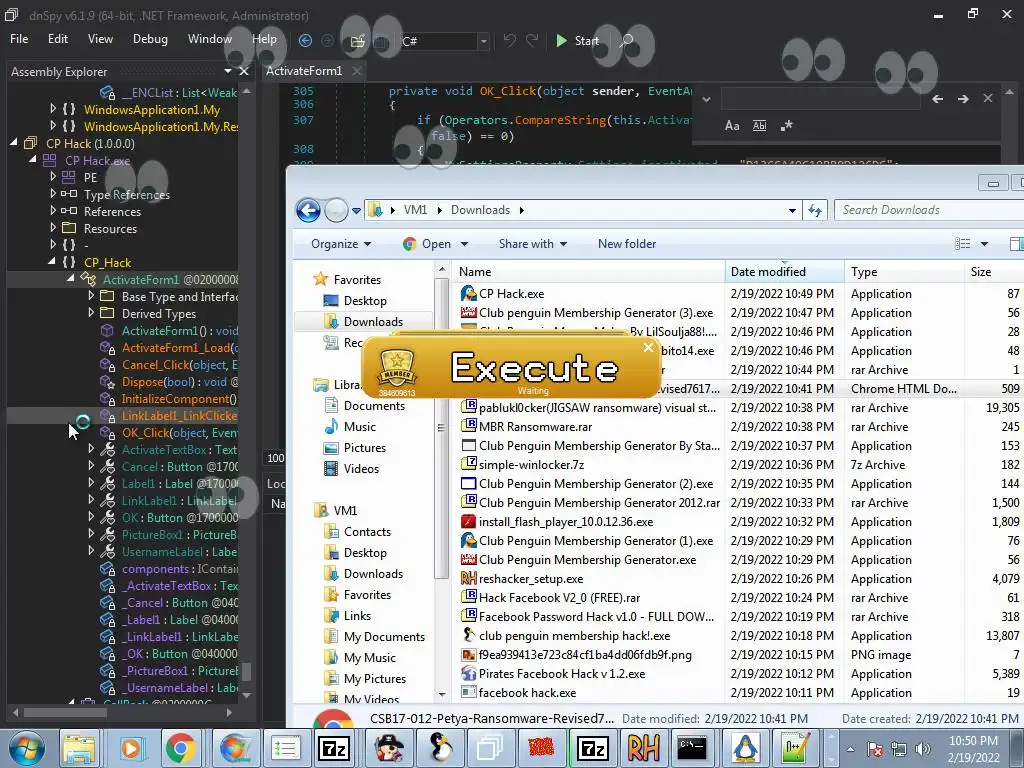Click dnSpy Open file toolbar icon
The width and height of the screenshot is (1024, 768).
(x=357, y=41)
